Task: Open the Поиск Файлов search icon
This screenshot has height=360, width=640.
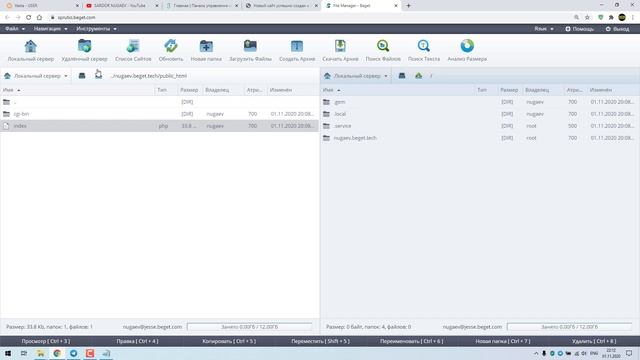Action: tap(383, 46)
